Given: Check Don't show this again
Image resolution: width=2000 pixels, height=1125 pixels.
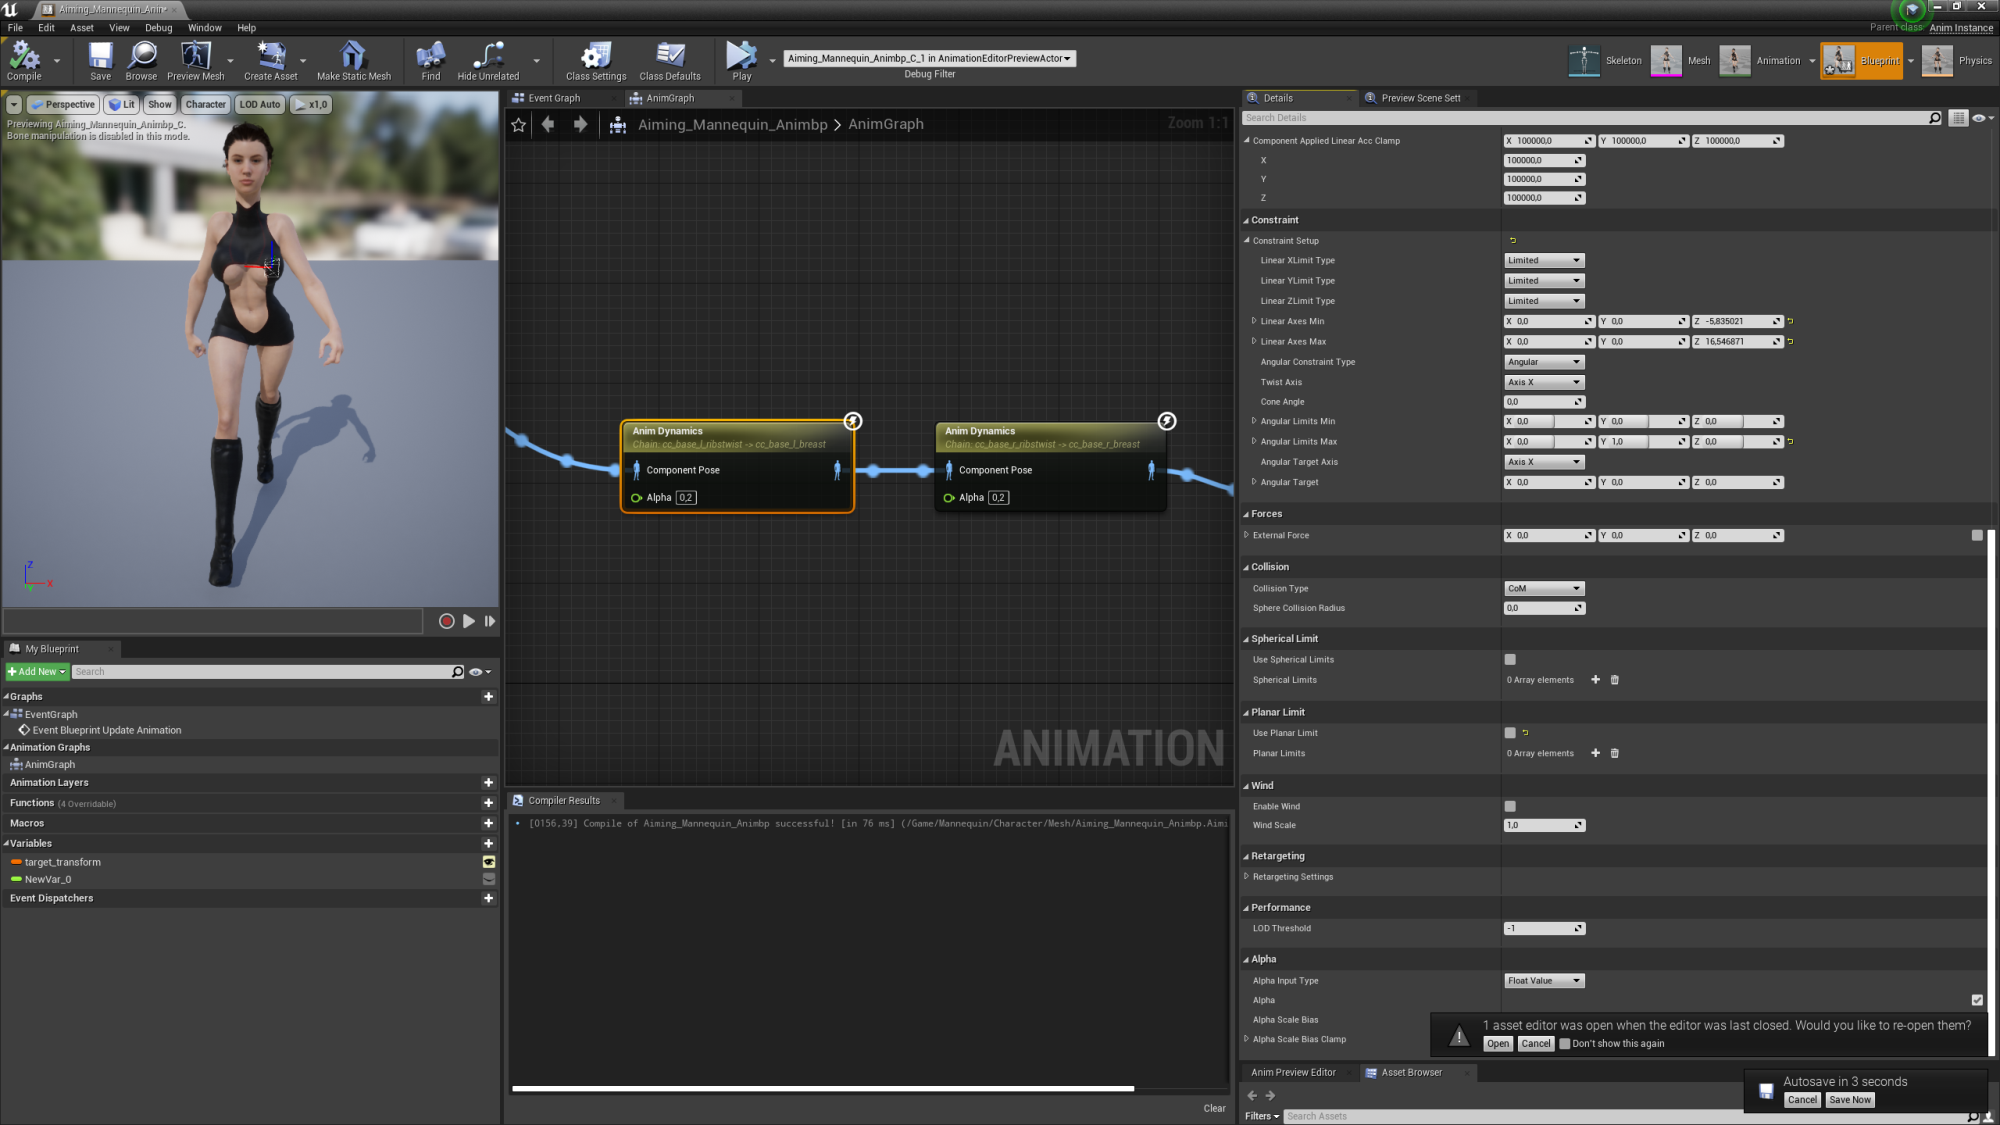Looking at the screenshot, I should pos(1565,1044).
